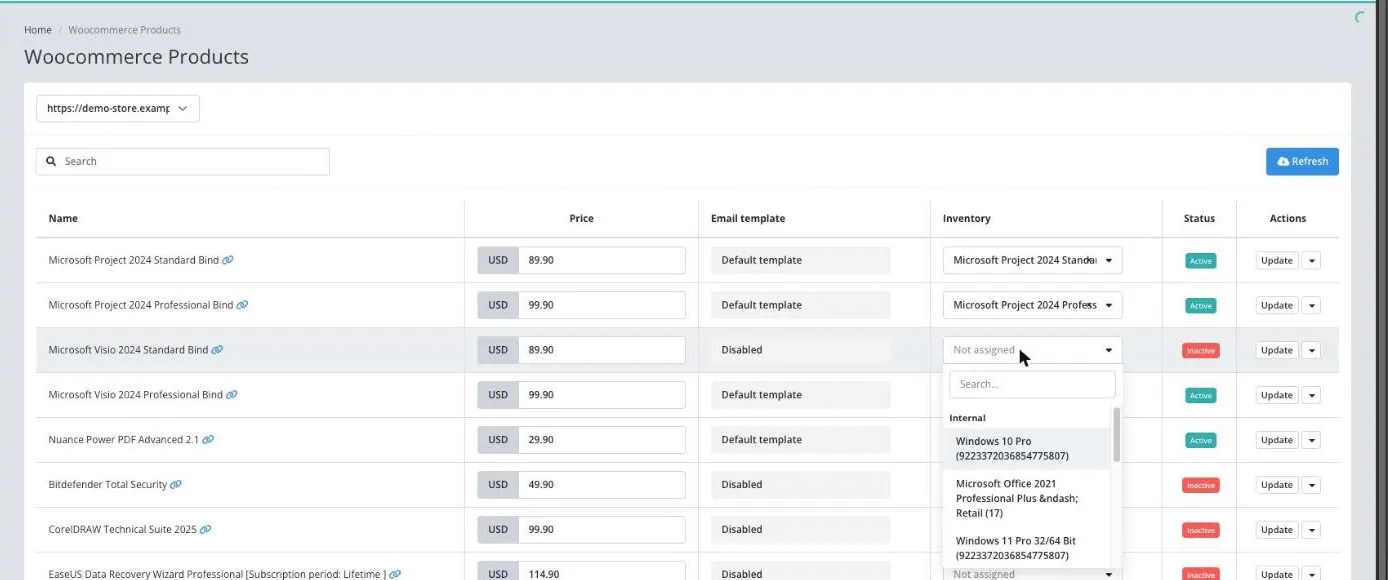Open link icon beside EaseUS Data Recovery Wizard
The width and height of the screenshot is (1388, 580).
click(395, 574)
